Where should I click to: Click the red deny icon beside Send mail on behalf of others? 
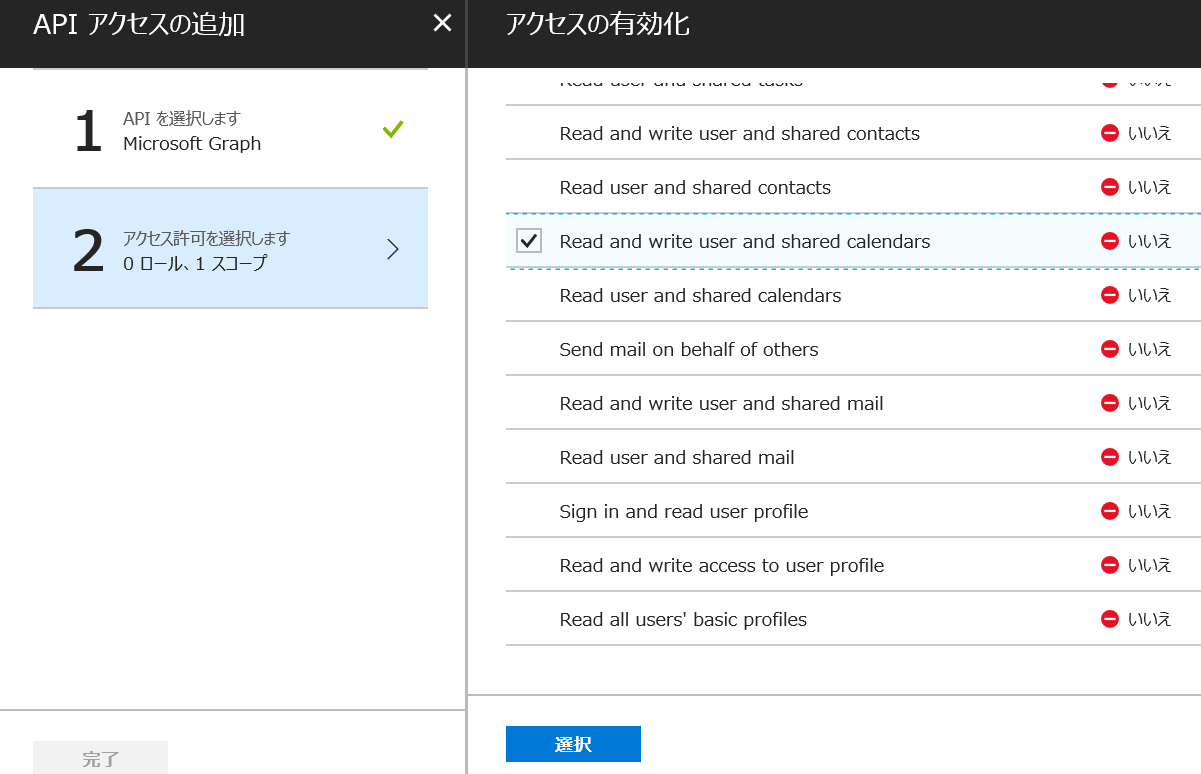[1110, 349]
